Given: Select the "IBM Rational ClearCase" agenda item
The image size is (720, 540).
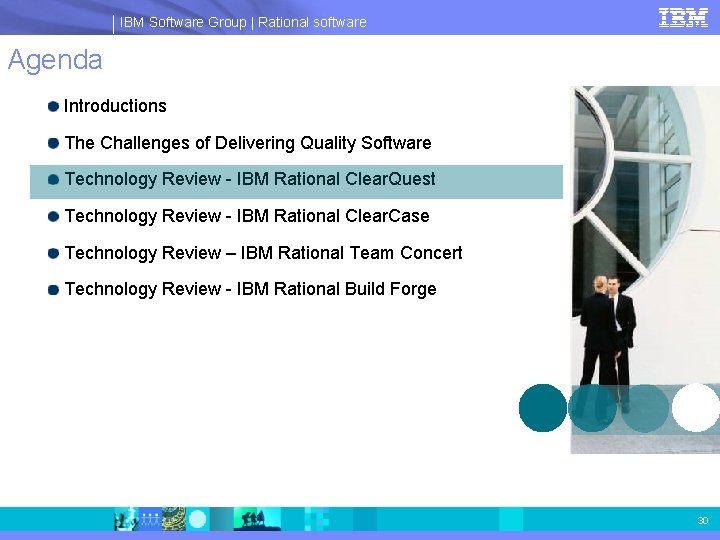Looking at the screenshot, I should tap(247, 216).
